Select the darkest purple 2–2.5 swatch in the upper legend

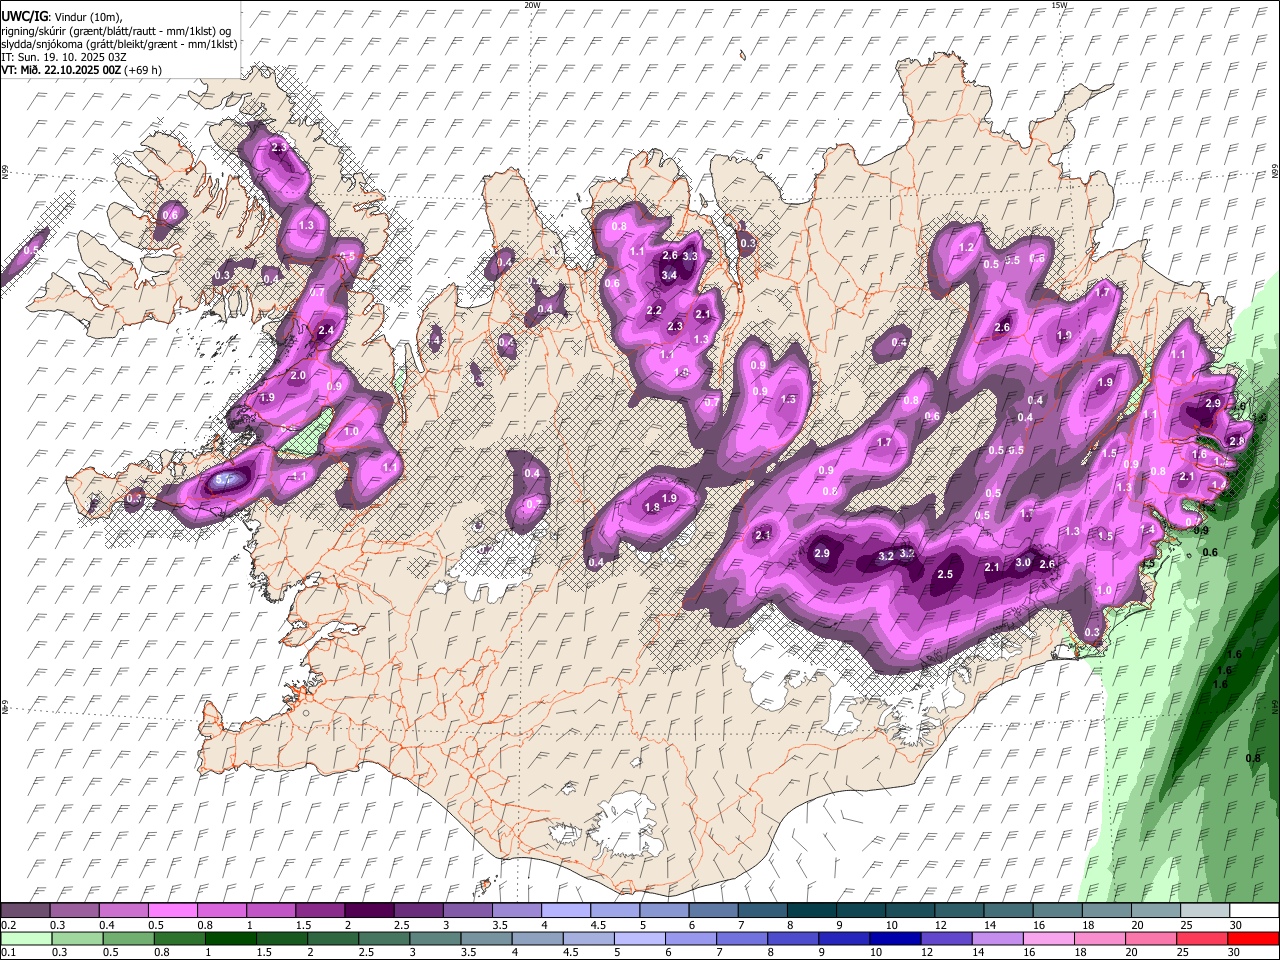pyautogui.click(x=369, y=911)
